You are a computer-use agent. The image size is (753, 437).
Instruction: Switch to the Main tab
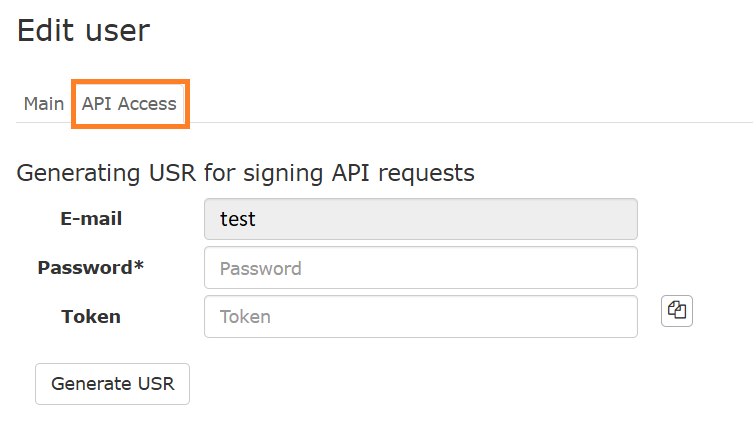(x=44, y=104)
